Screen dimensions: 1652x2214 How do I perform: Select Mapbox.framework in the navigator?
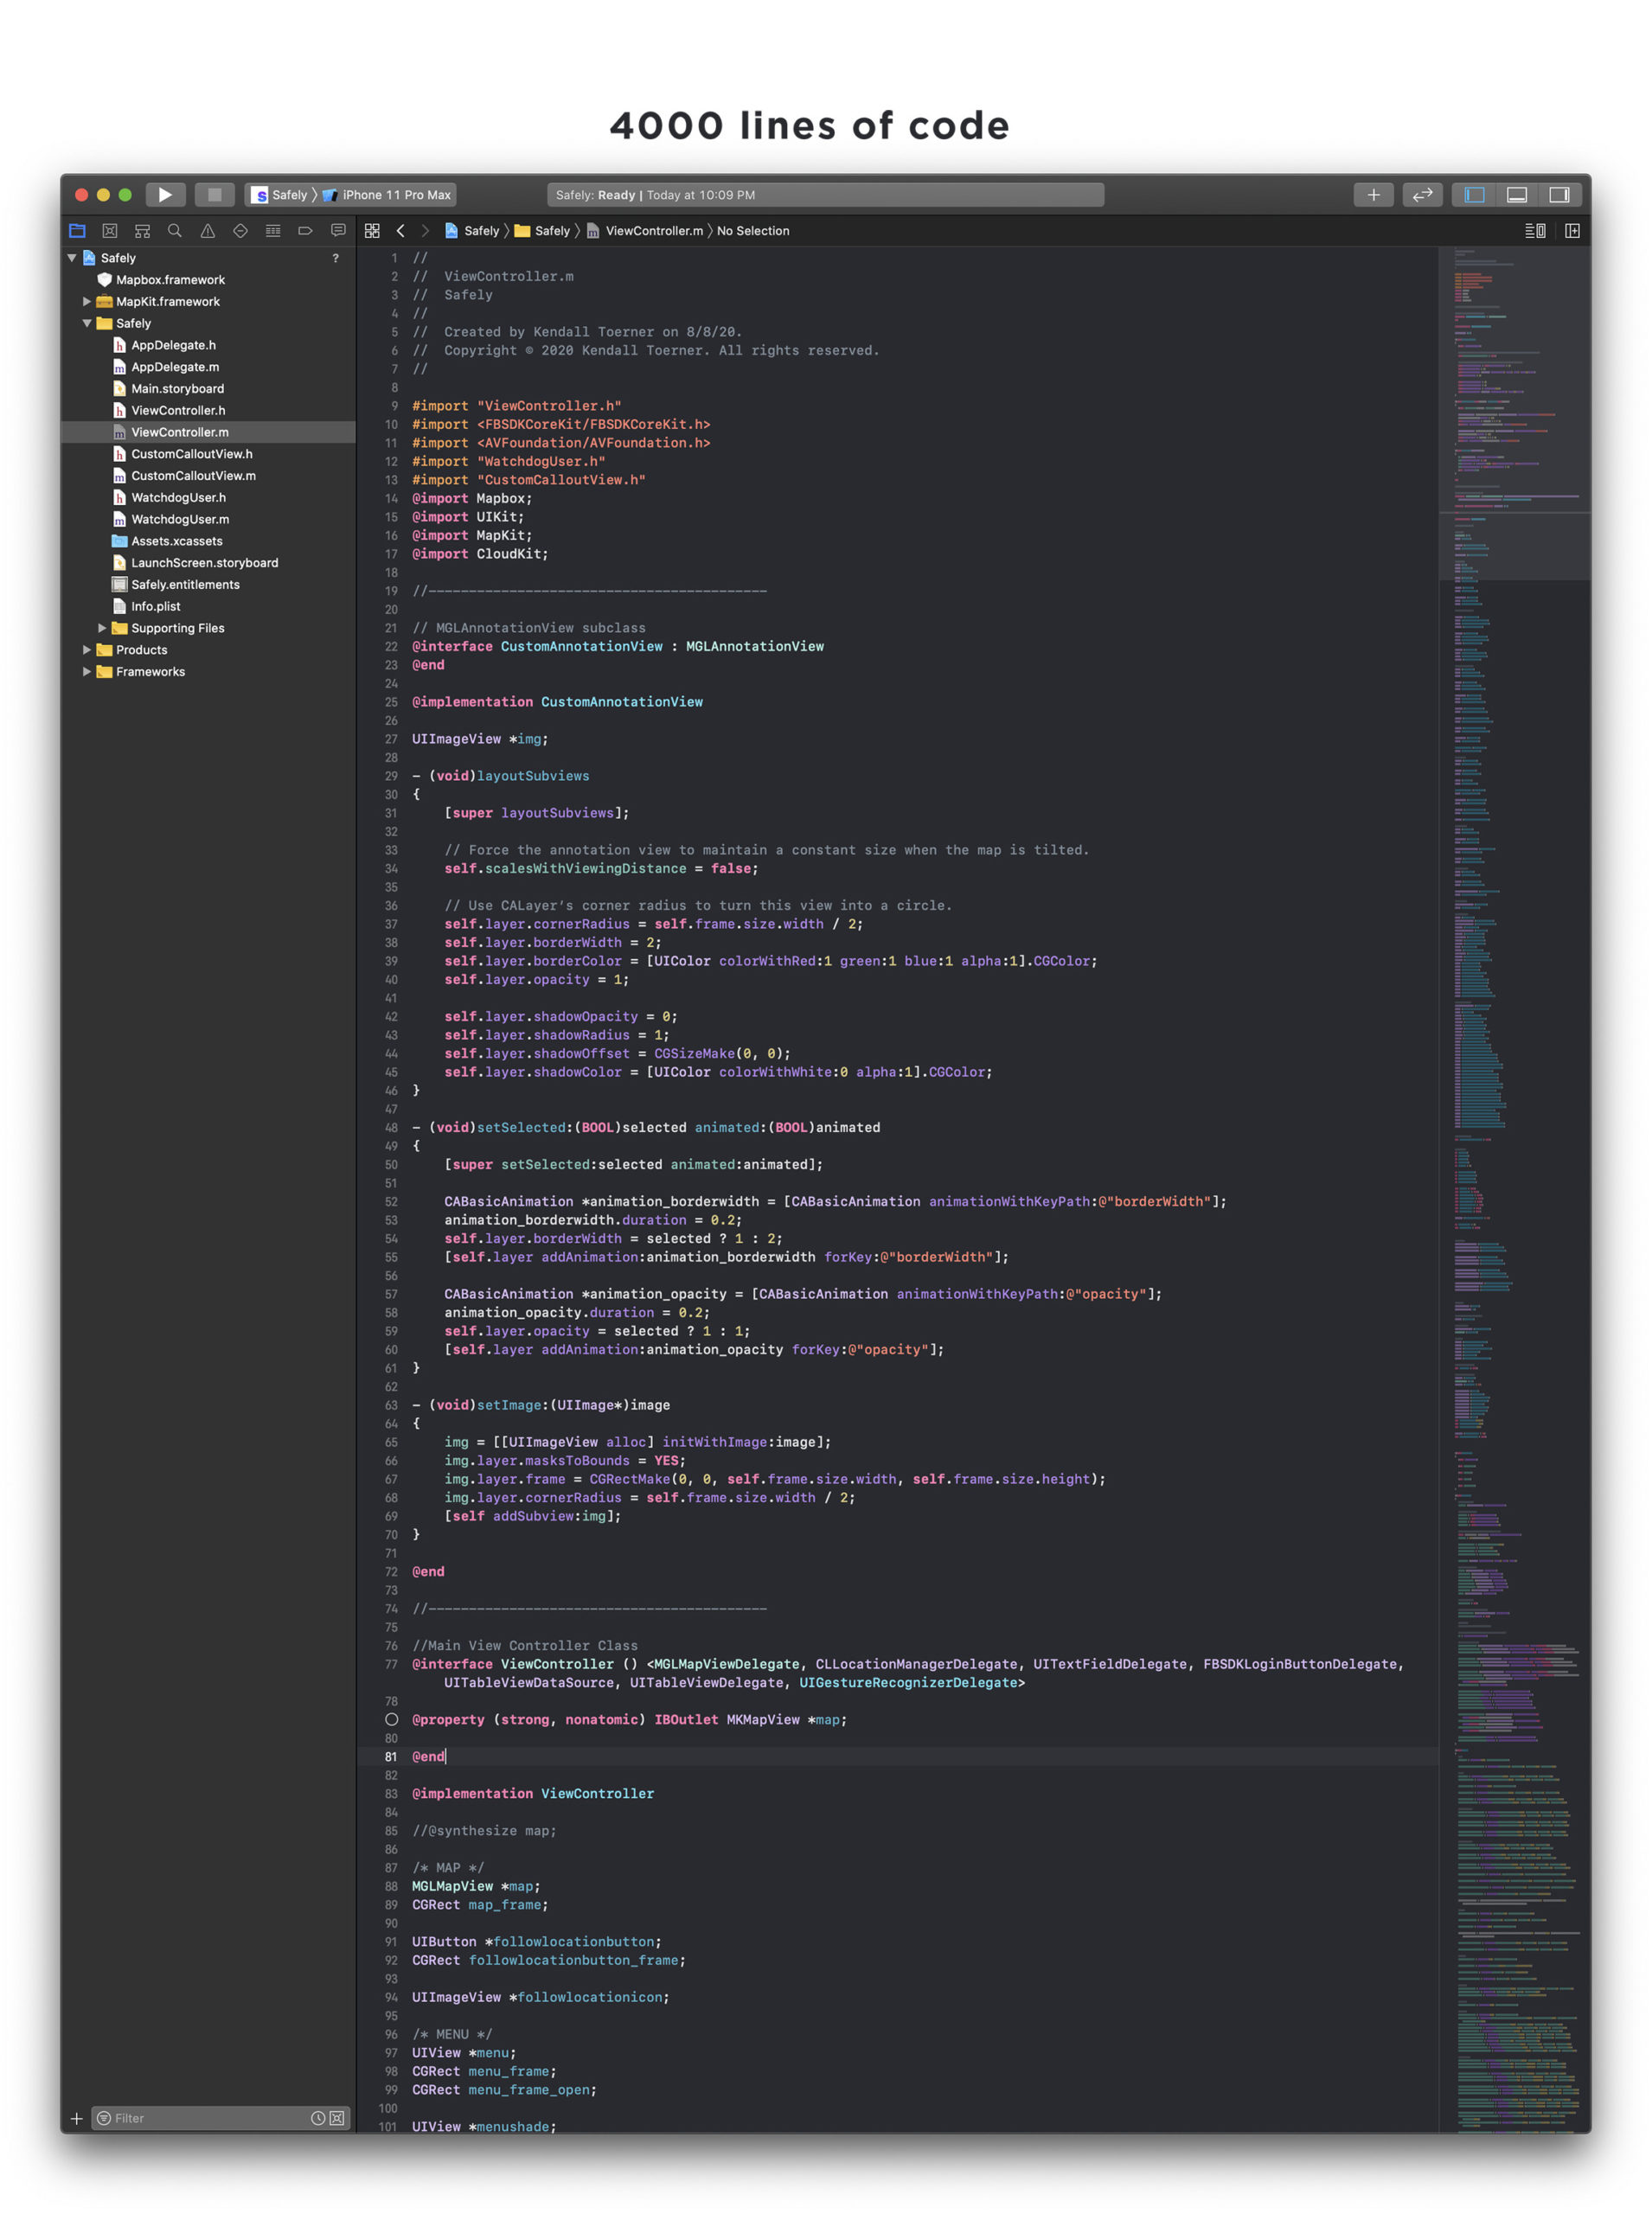(170, 280)
